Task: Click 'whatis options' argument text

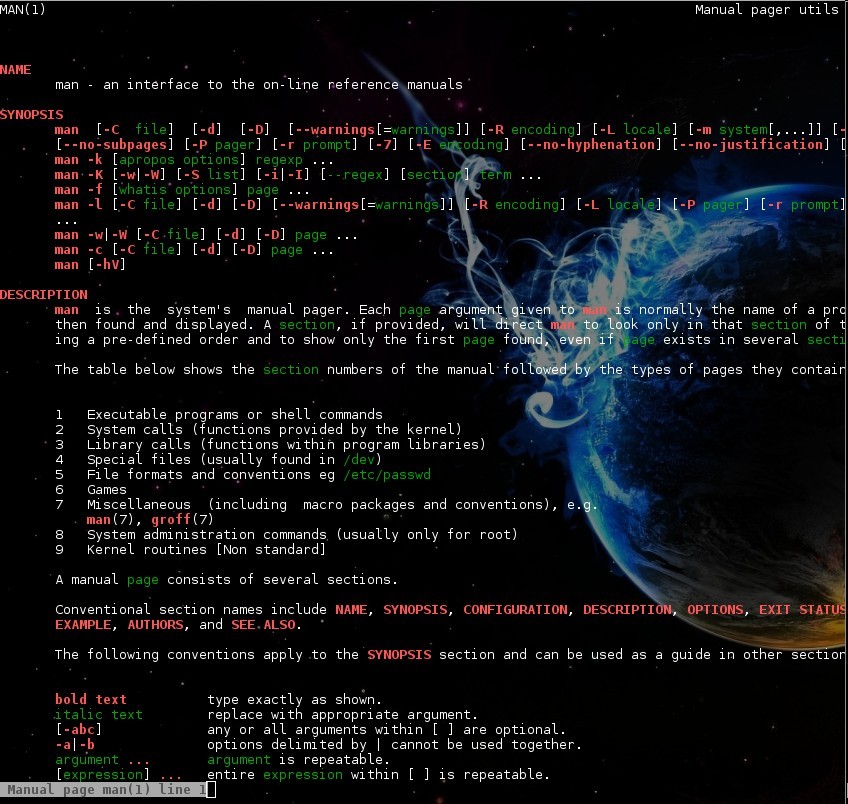Action: [174, 190]
